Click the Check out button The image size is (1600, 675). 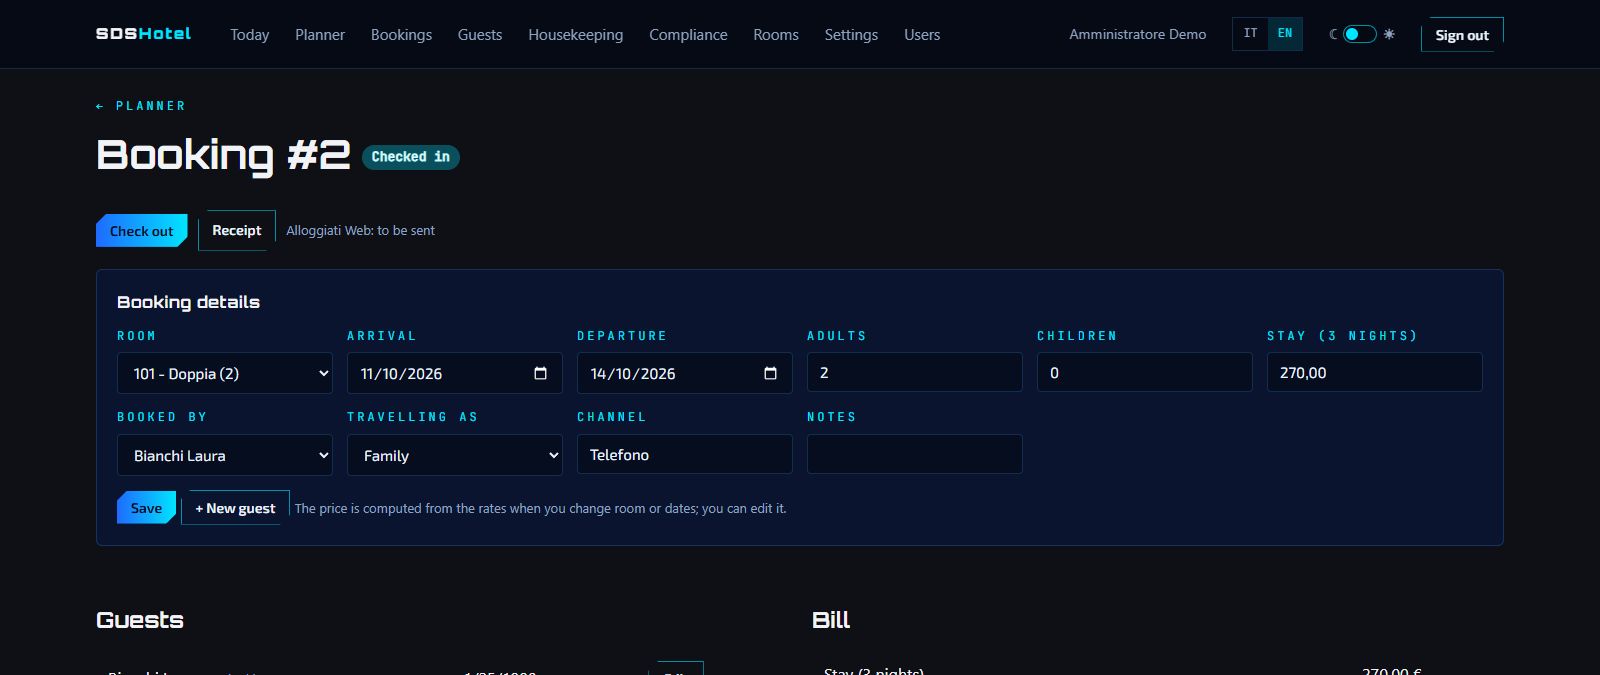coord(142,231)
